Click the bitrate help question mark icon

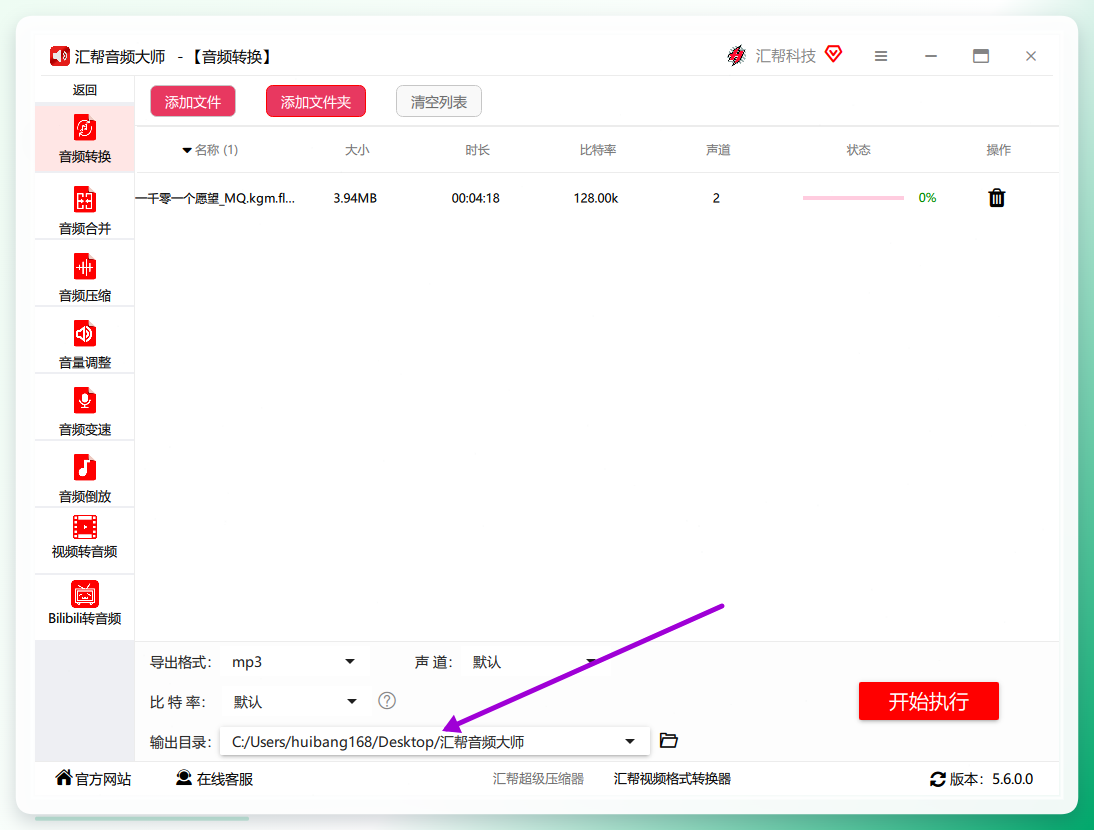[387, 701]
